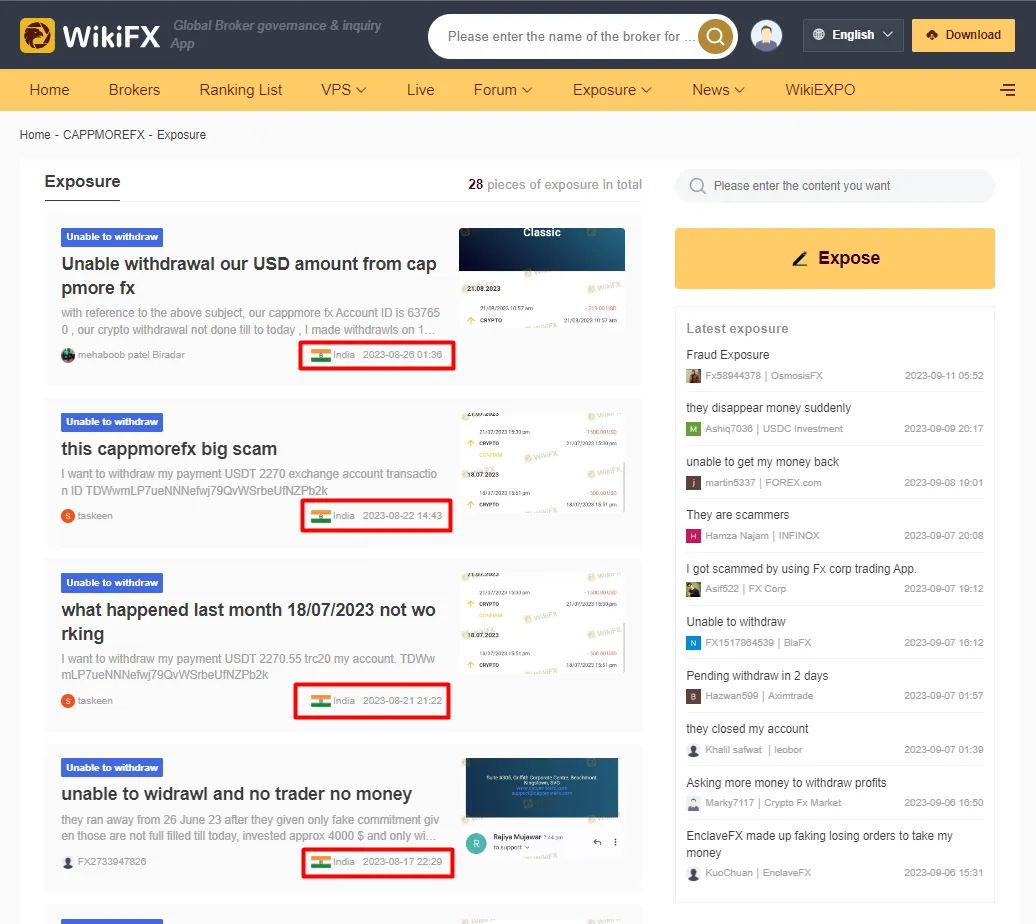Open 'Unable withdrawal our USD amount' post
This screenshot has height=924, width=1036.
pyautogui.click(x=249, y=276)
